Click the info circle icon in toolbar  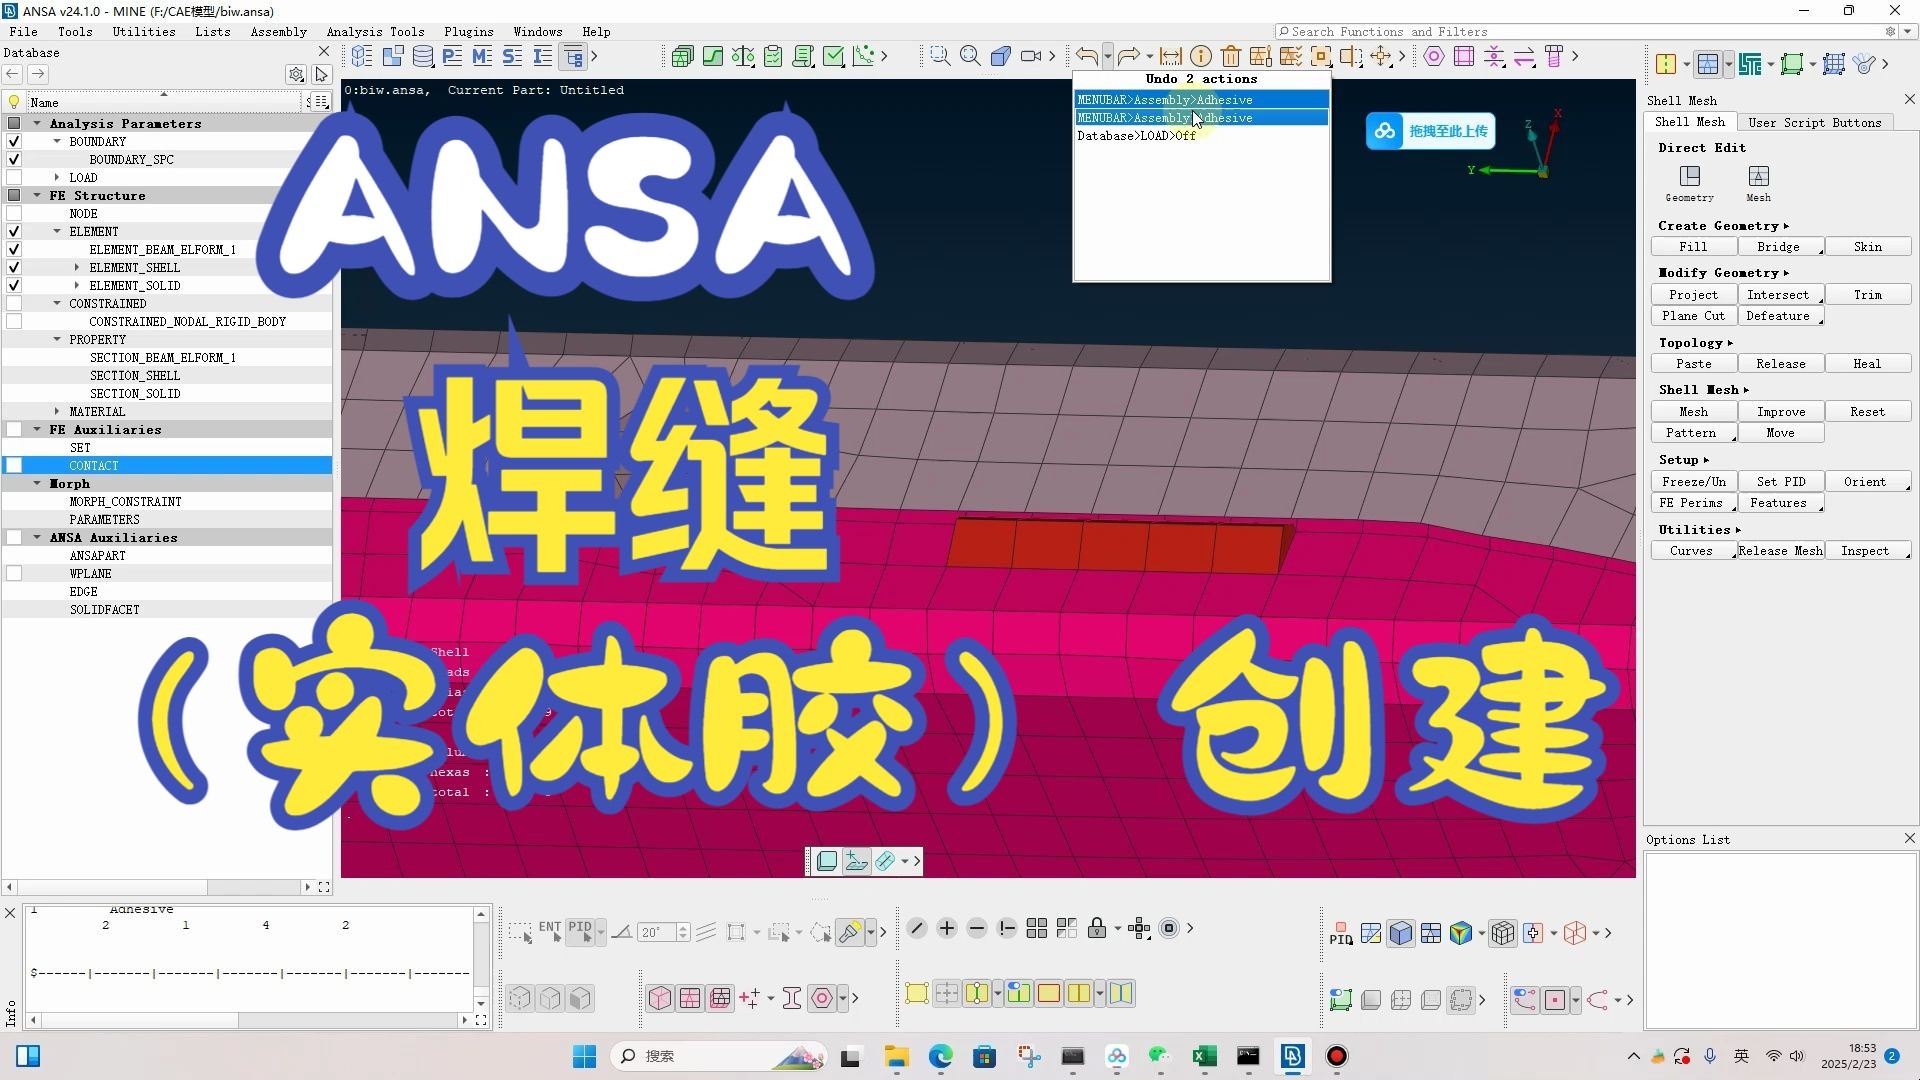1201,57
